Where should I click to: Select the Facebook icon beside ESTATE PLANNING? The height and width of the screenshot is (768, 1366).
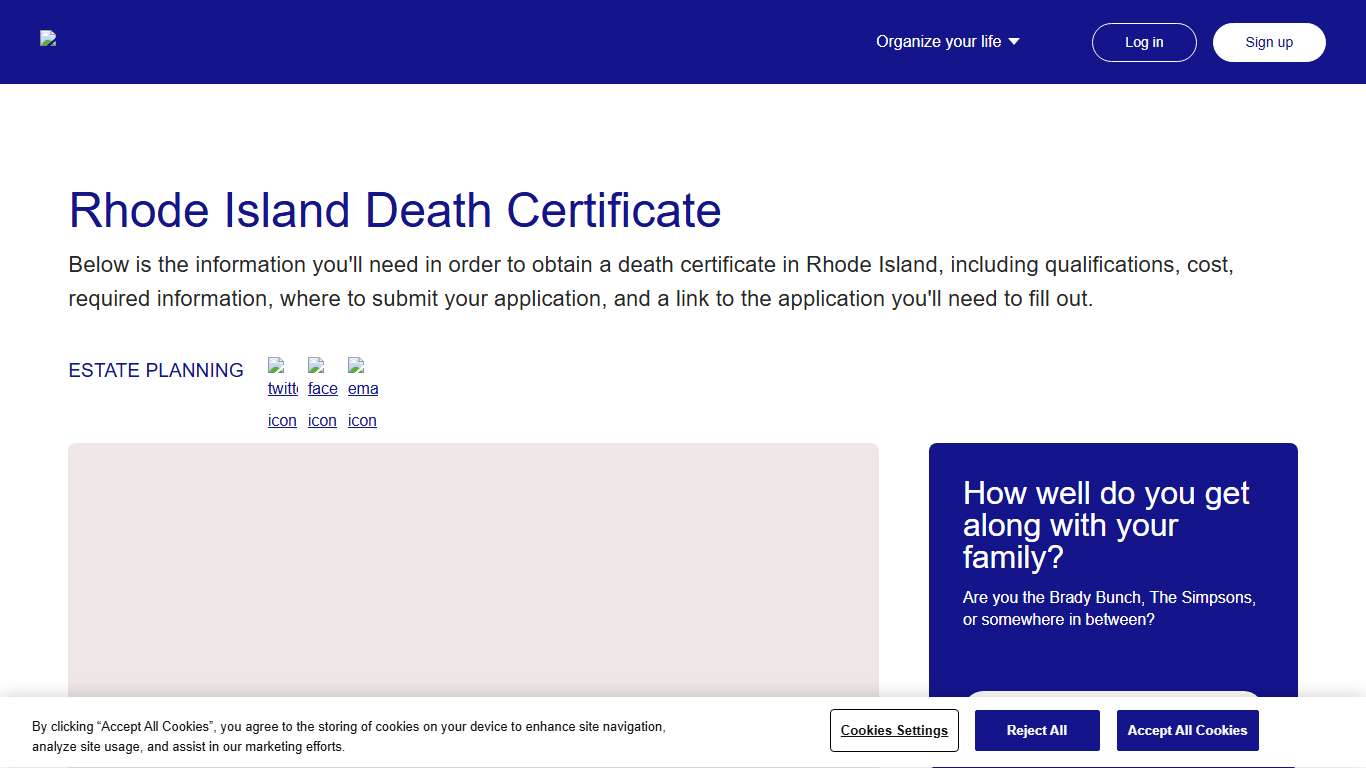322,390
